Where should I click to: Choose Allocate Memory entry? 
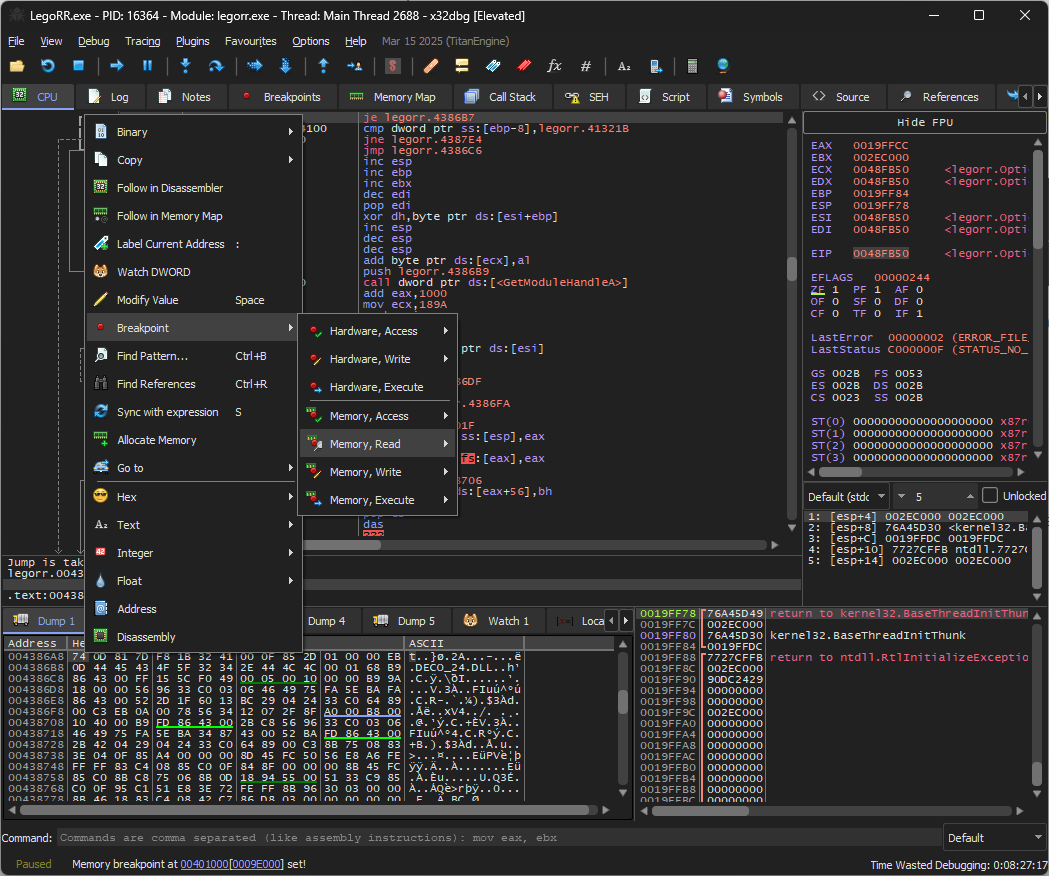click(x=194, y=440)
